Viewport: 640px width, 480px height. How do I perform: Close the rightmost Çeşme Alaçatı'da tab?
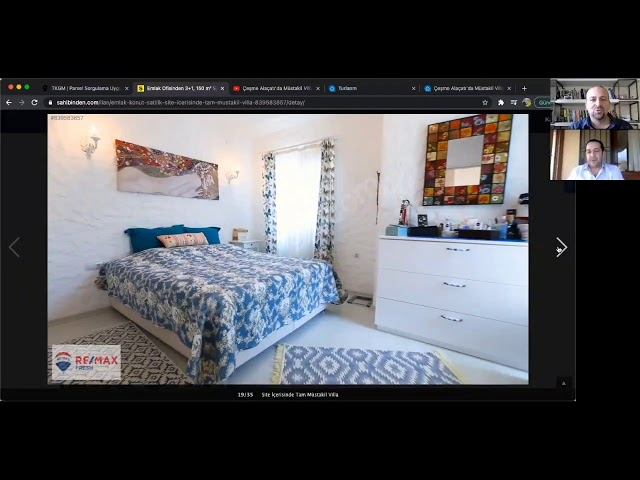click(509, 88)
